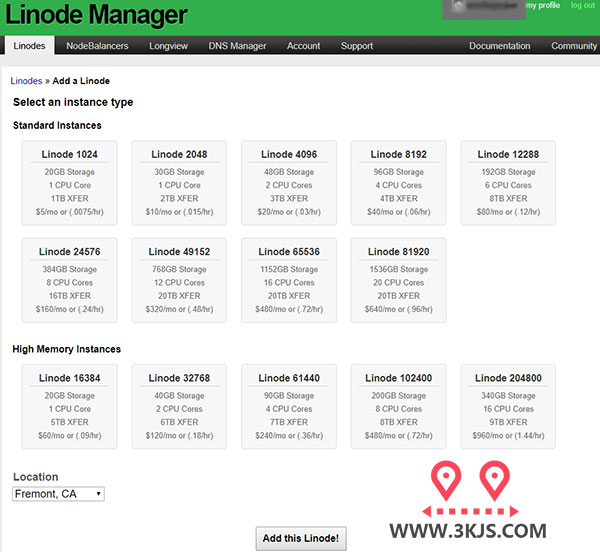The height and width of the screenshot is (552, 600).
Task: Click the $320/mo or (.48/hr) price
Action: pyautogui.click(x=179, y=309)
